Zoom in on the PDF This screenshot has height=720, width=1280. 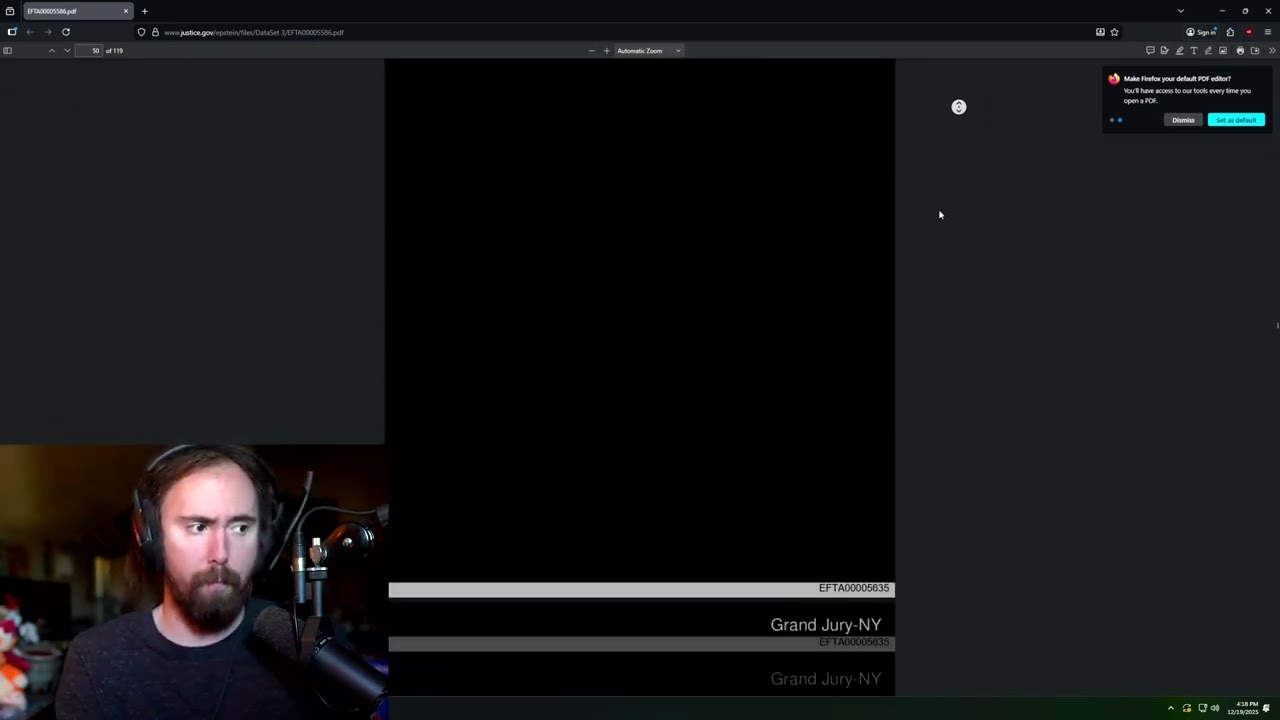(606, 50)
